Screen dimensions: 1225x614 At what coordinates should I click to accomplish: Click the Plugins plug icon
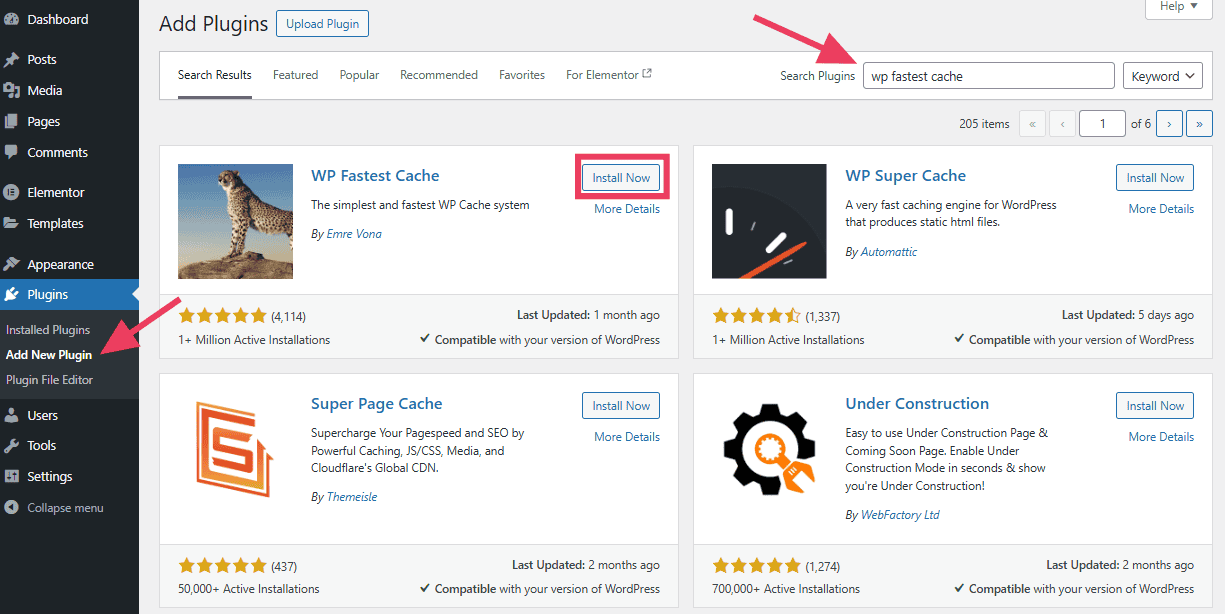coord(14,294)
